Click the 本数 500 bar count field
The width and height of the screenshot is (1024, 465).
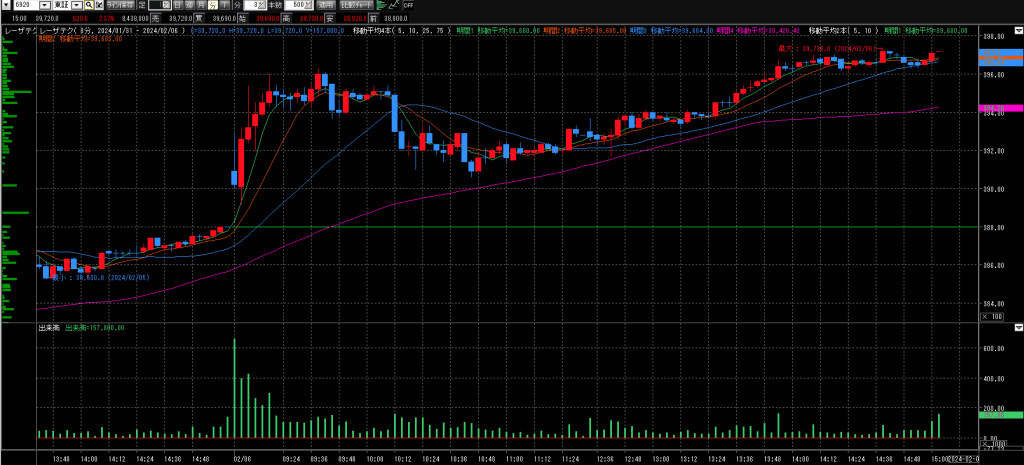(292, 5)
